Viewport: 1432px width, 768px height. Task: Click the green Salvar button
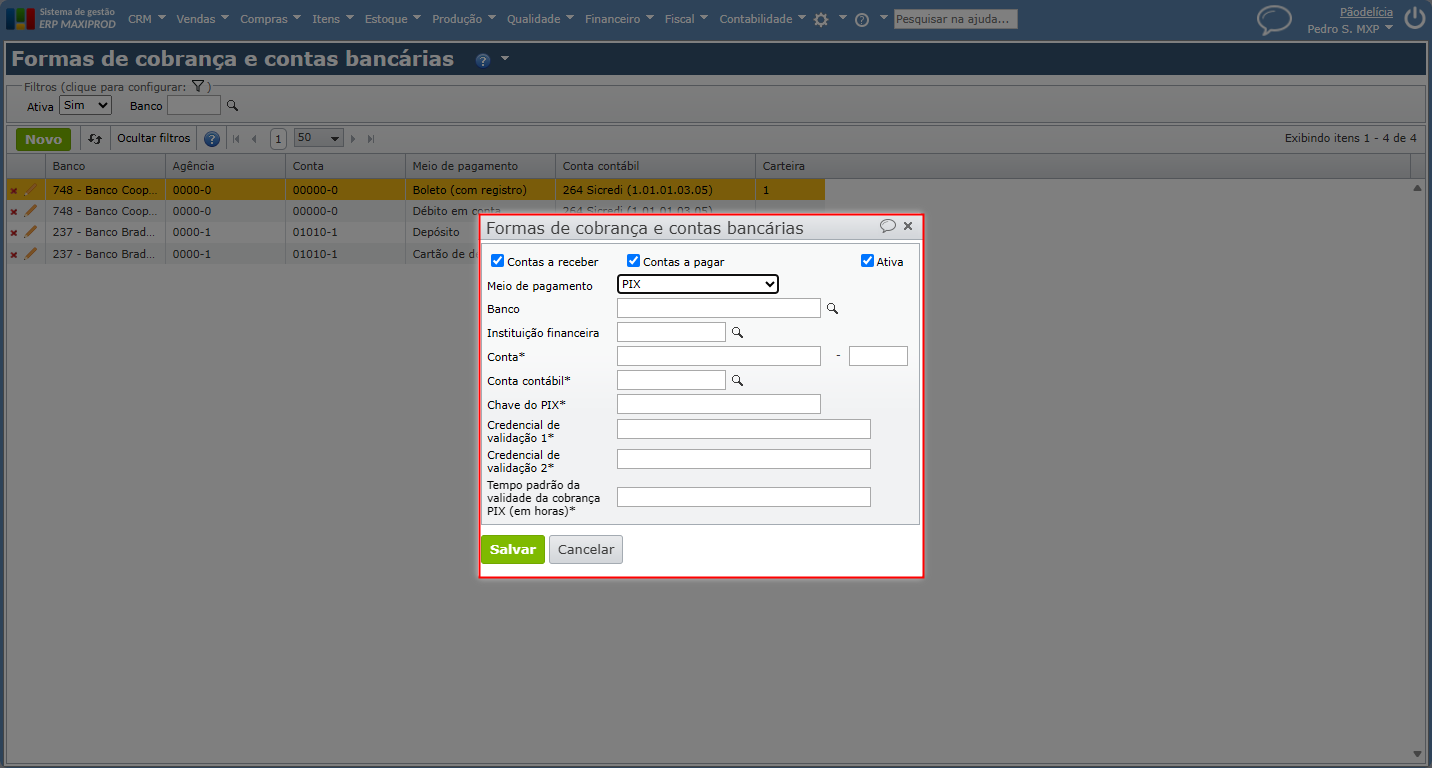coord(513,550)
